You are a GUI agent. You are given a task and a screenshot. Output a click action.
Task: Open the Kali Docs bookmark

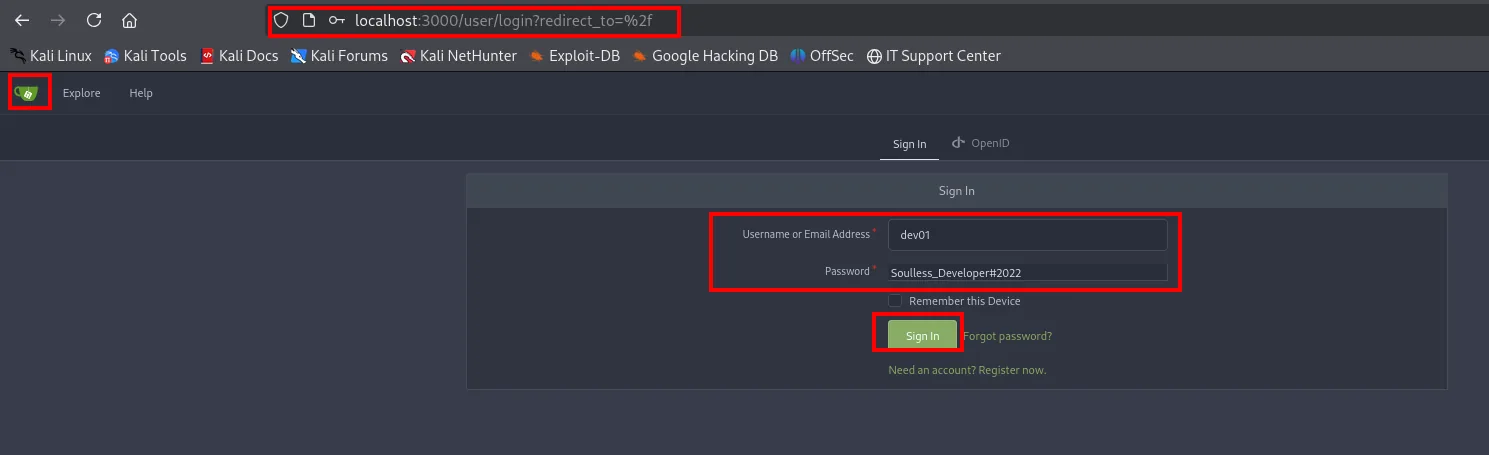(x=239, y=56)
